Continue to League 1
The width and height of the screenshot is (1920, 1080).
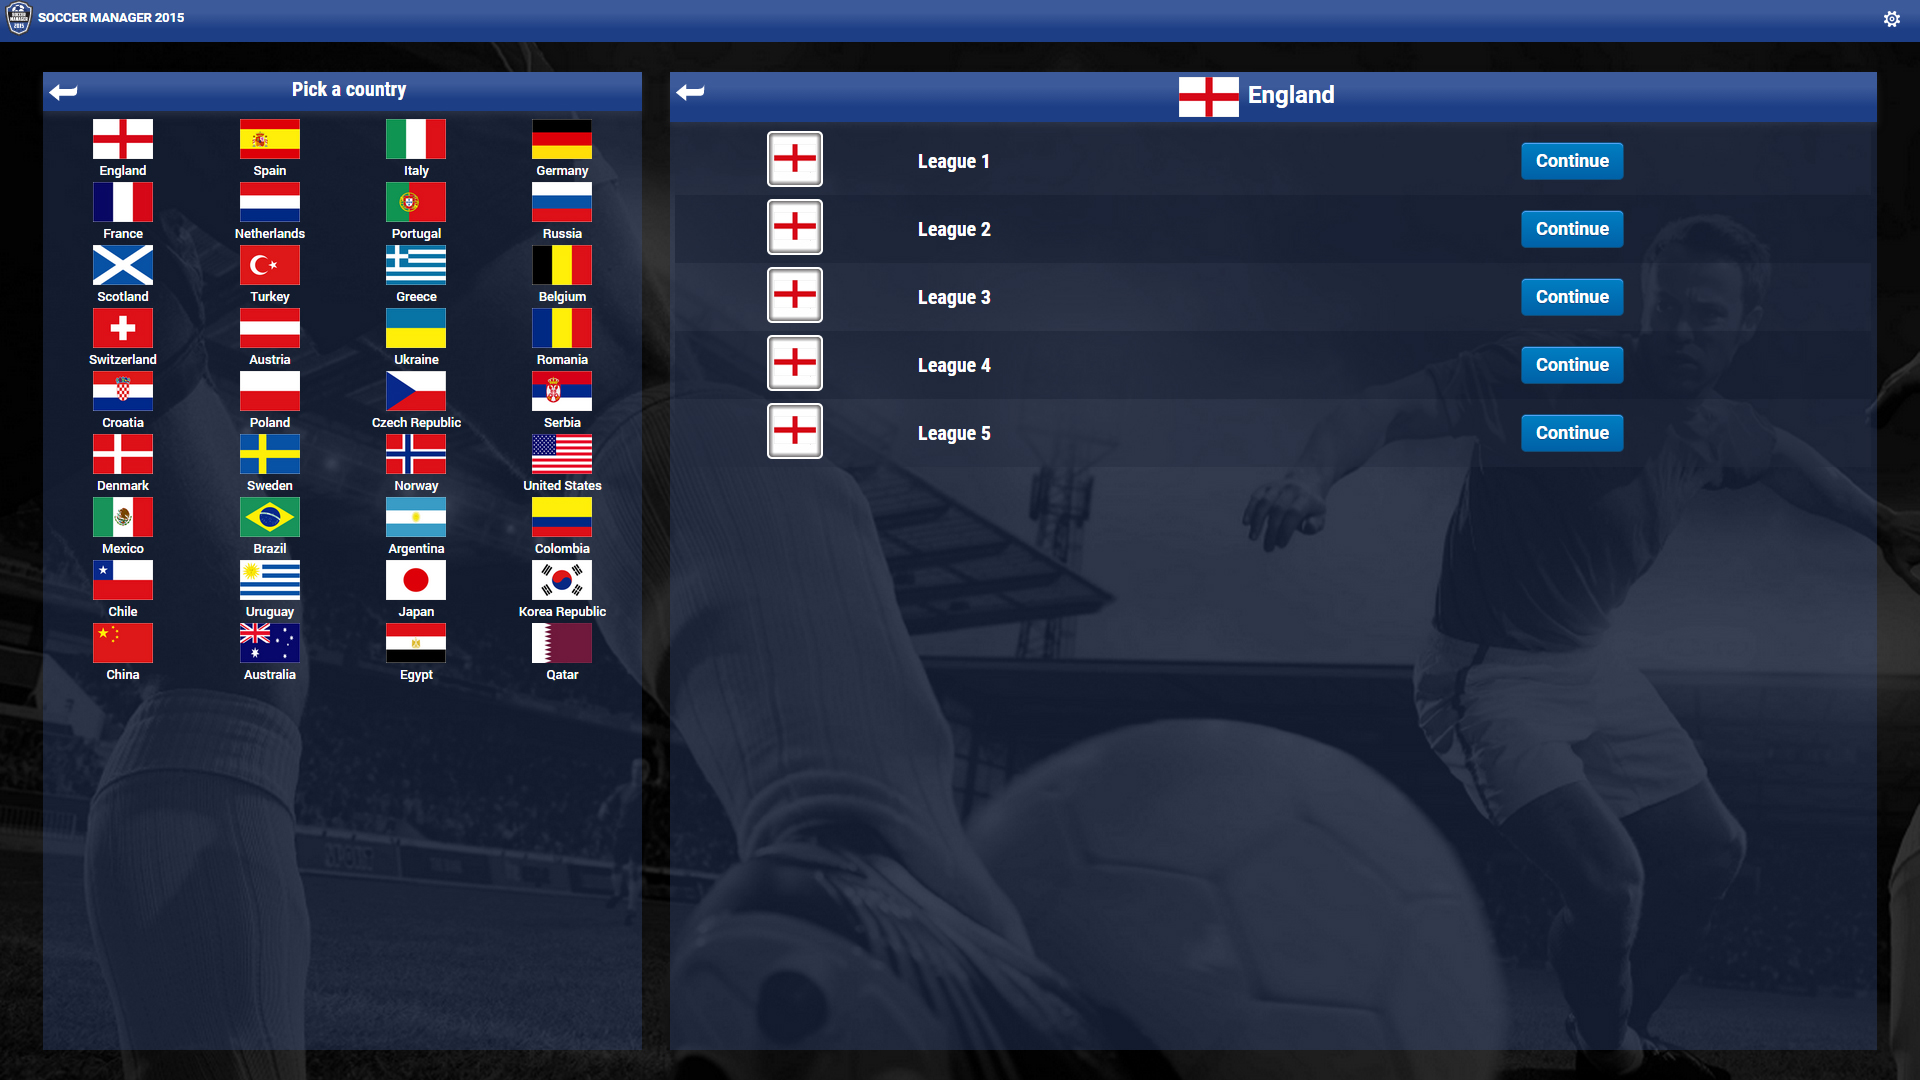click(x=1572, y=161)
